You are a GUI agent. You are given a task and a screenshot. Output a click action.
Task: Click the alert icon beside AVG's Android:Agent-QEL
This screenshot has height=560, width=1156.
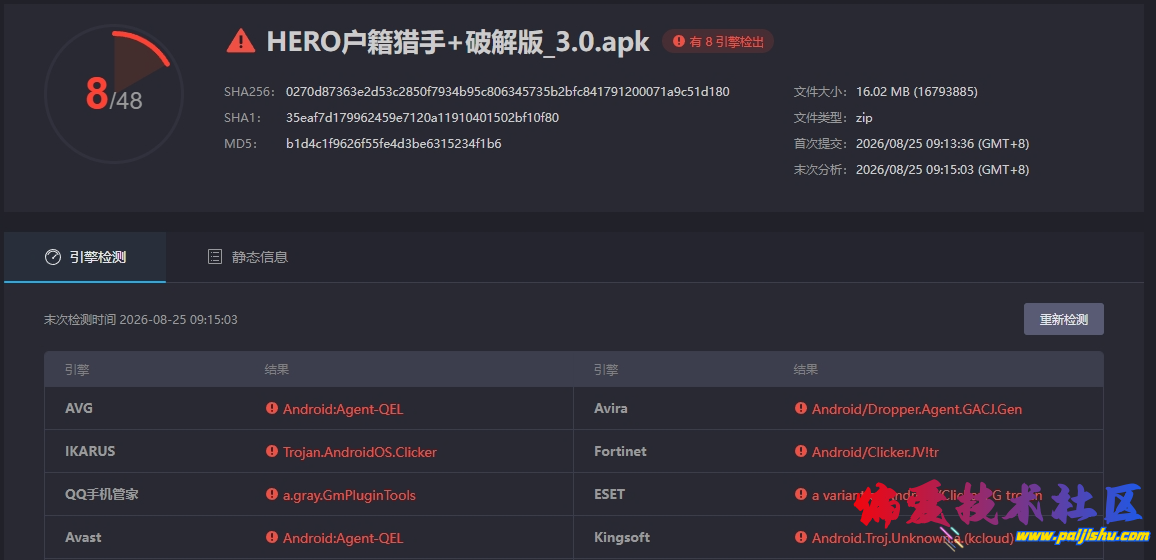coord(271,408)
